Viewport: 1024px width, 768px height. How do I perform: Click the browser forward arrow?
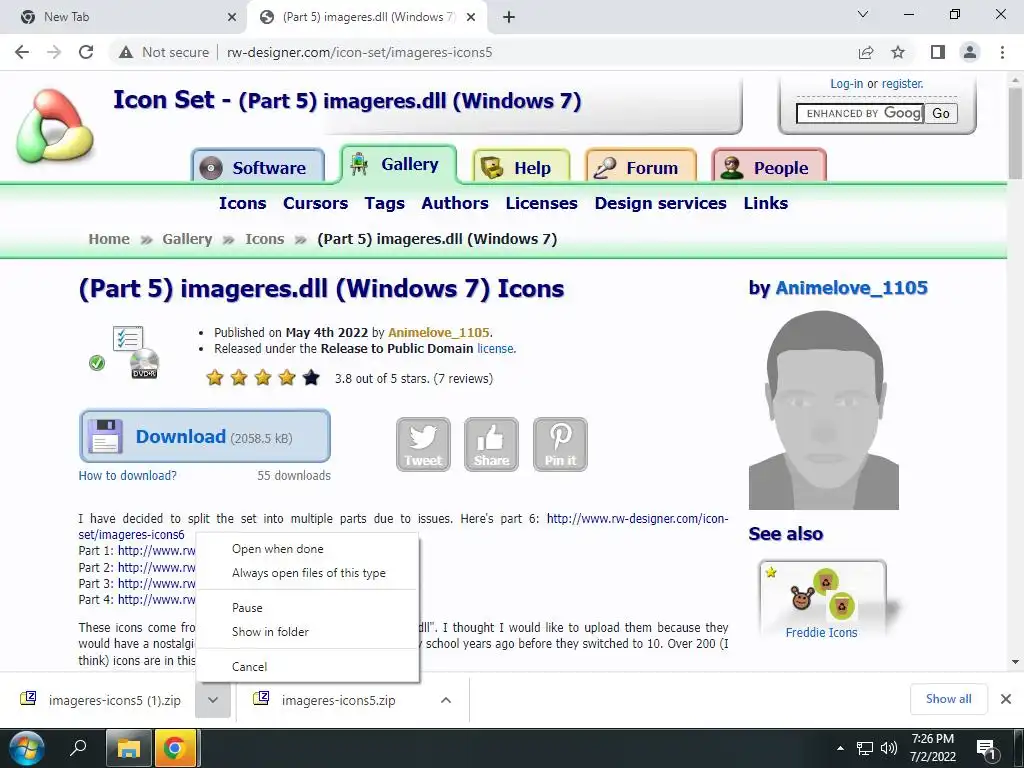pos(54,52)
